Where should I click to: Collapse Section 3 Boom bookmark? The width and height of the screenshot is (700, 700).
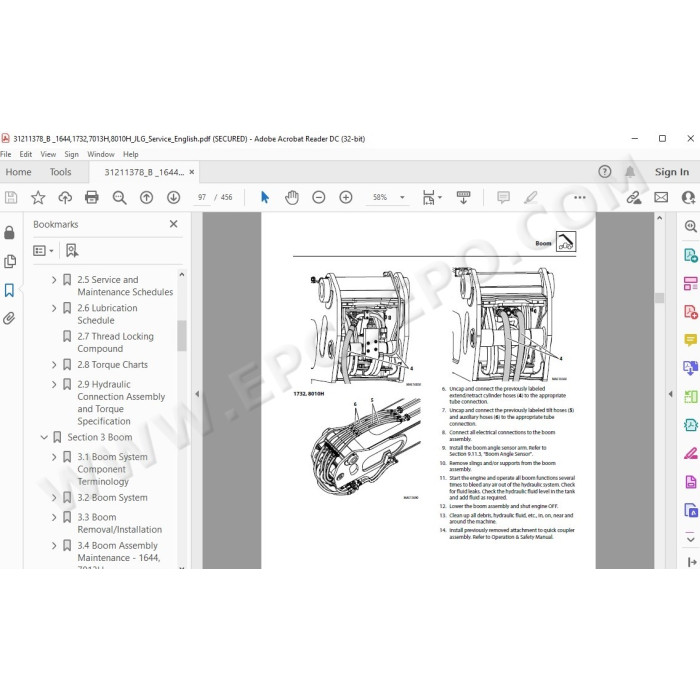(44, 437)
